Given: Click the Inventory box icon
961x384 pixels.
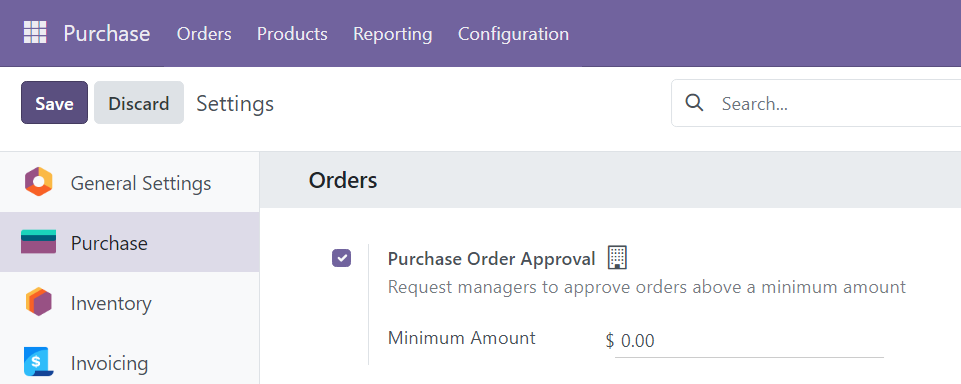Looking at the screenshot, I should click(39, 302).
